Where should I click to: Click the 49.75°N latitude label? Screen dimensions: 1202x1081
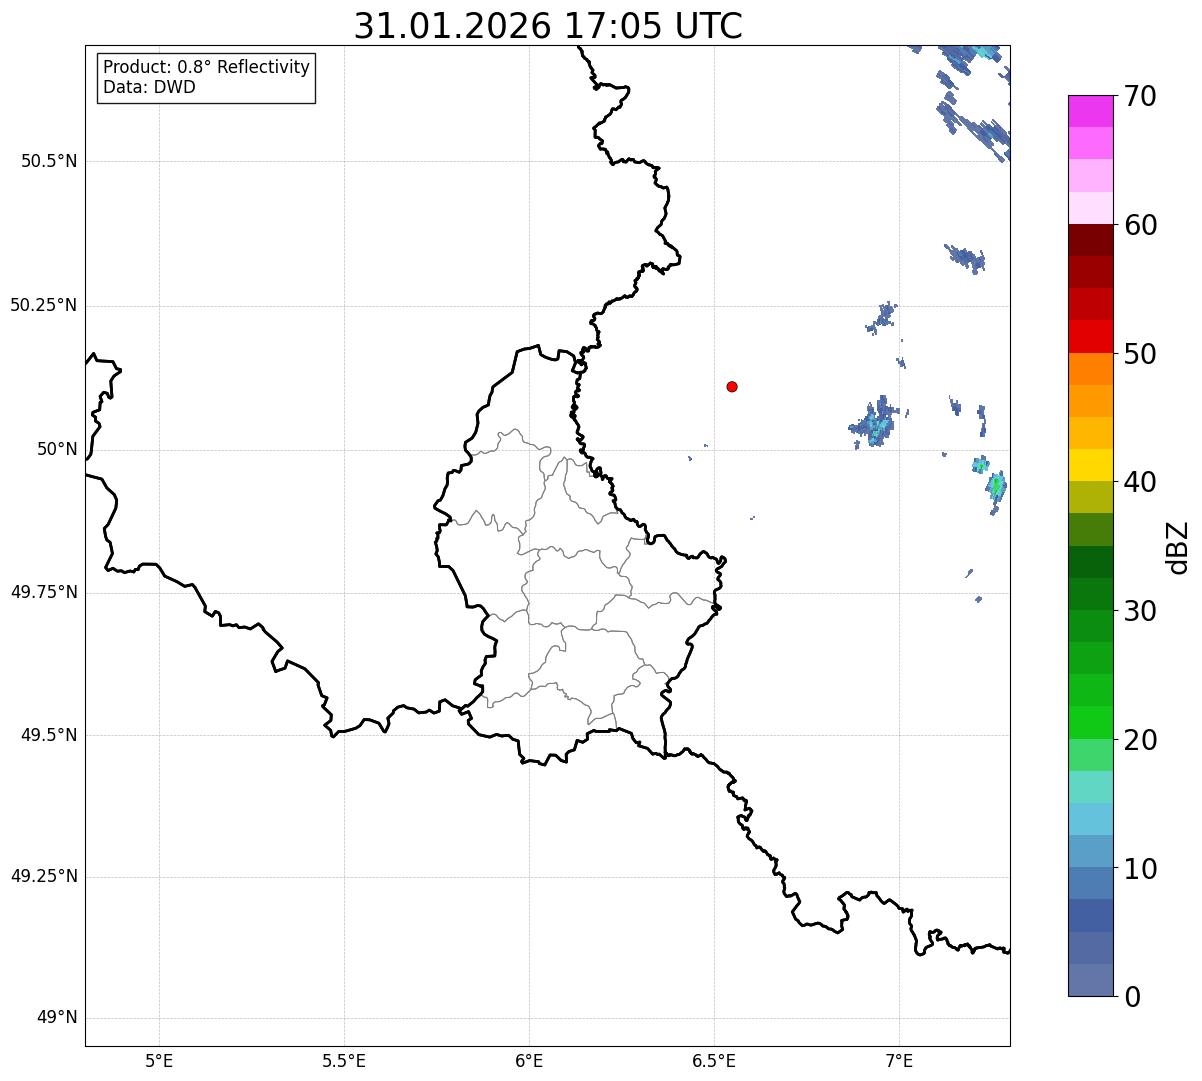tap(43, 592)
